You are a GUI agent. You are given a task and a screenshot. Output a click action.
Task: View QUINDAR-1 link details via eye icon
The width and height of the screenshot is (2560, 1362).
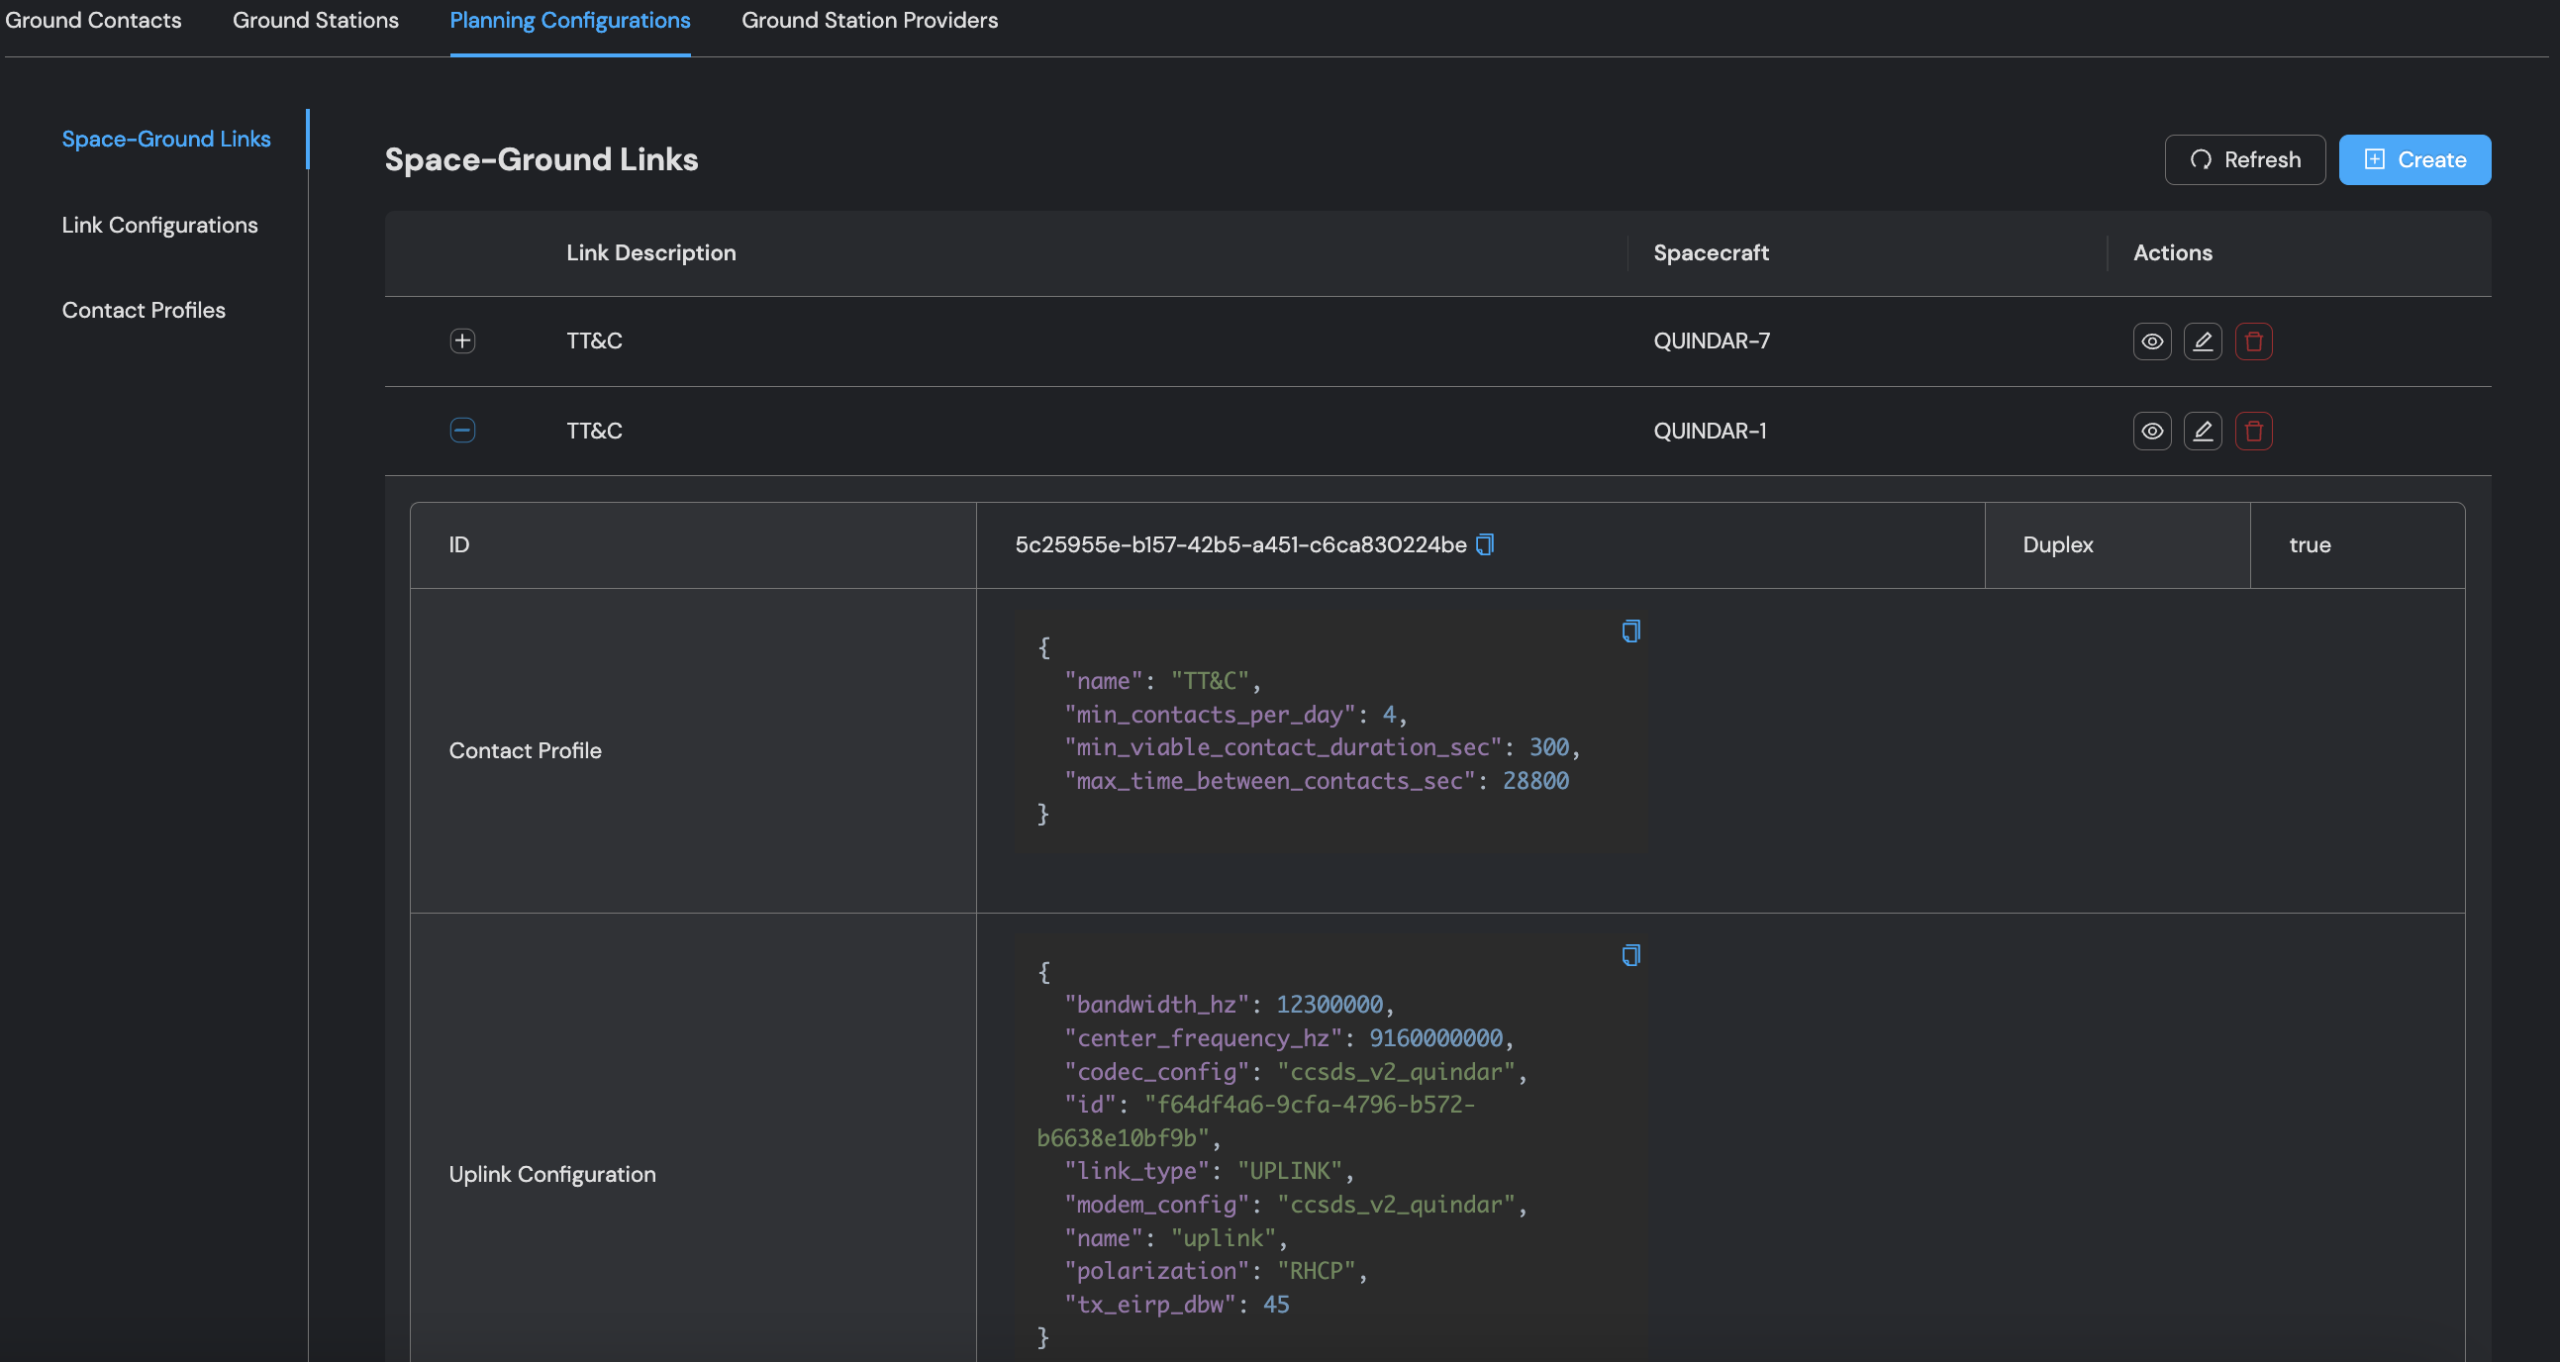[x=2152, y=431]
